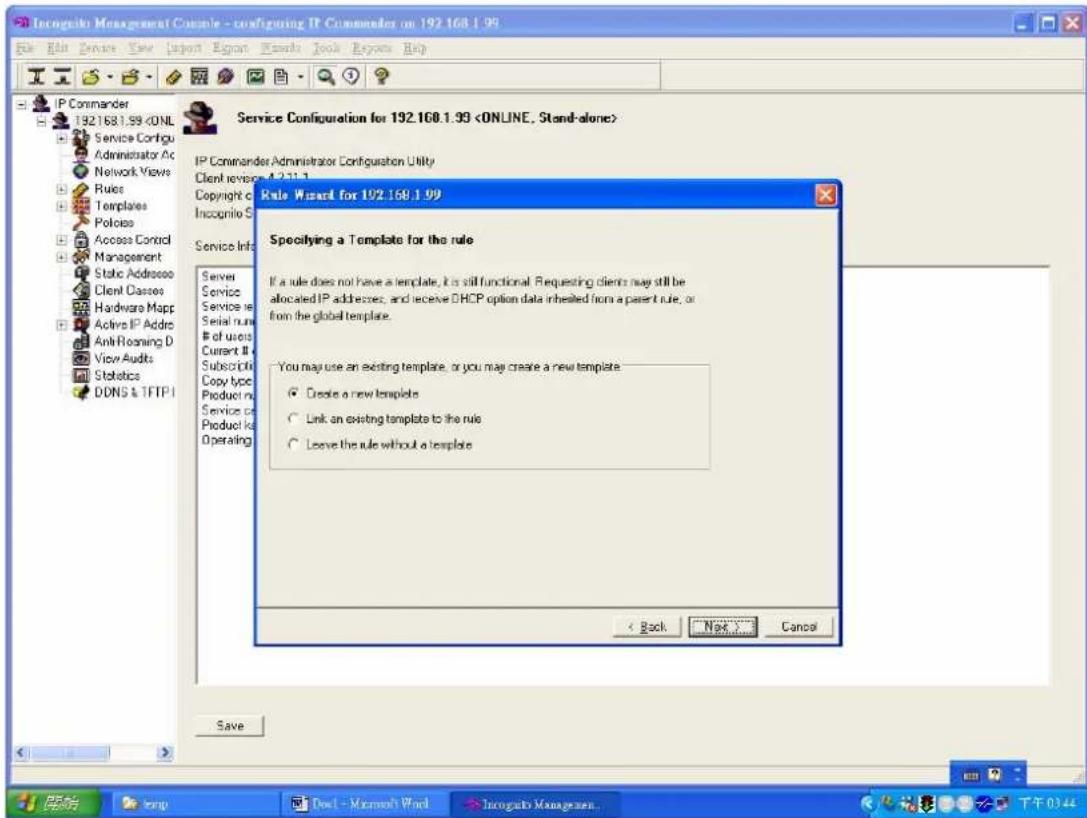Click the dark round toolbar icon before picture icon
The height and width of the screenshot is (818, 1087).
pyautogui.click(x=225, y=77)
